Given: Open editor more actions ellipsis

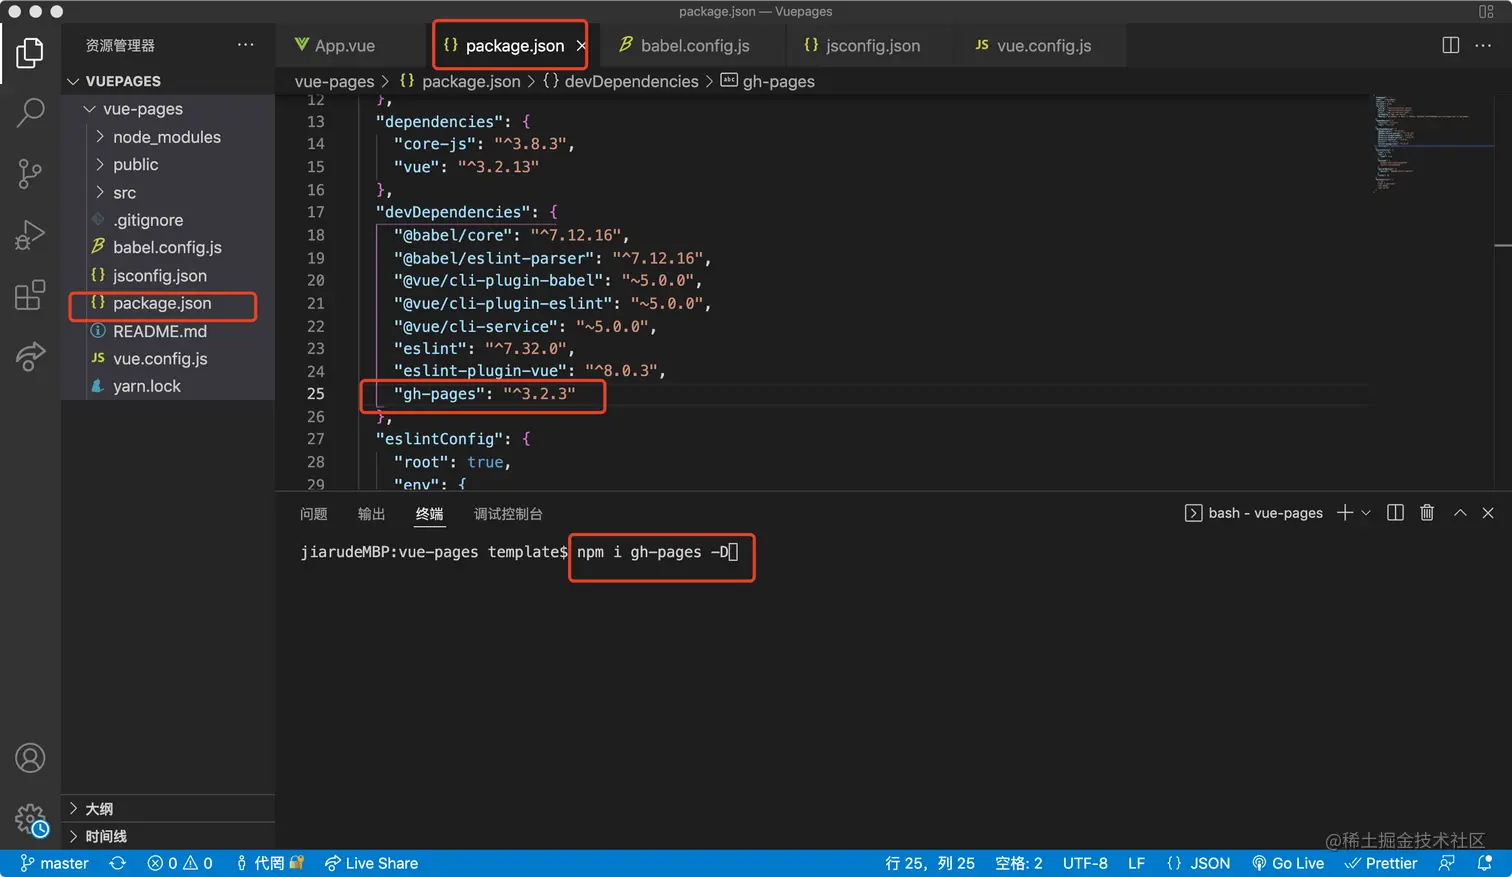Looking at the screenshot, I should pyautogui.click(x=1483, y=45).
